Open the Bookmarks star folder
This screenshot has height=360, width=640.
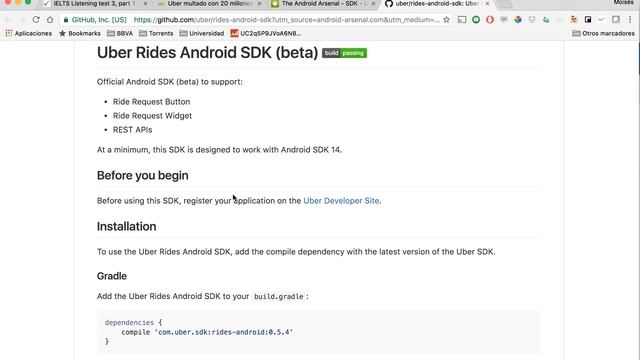80,33
